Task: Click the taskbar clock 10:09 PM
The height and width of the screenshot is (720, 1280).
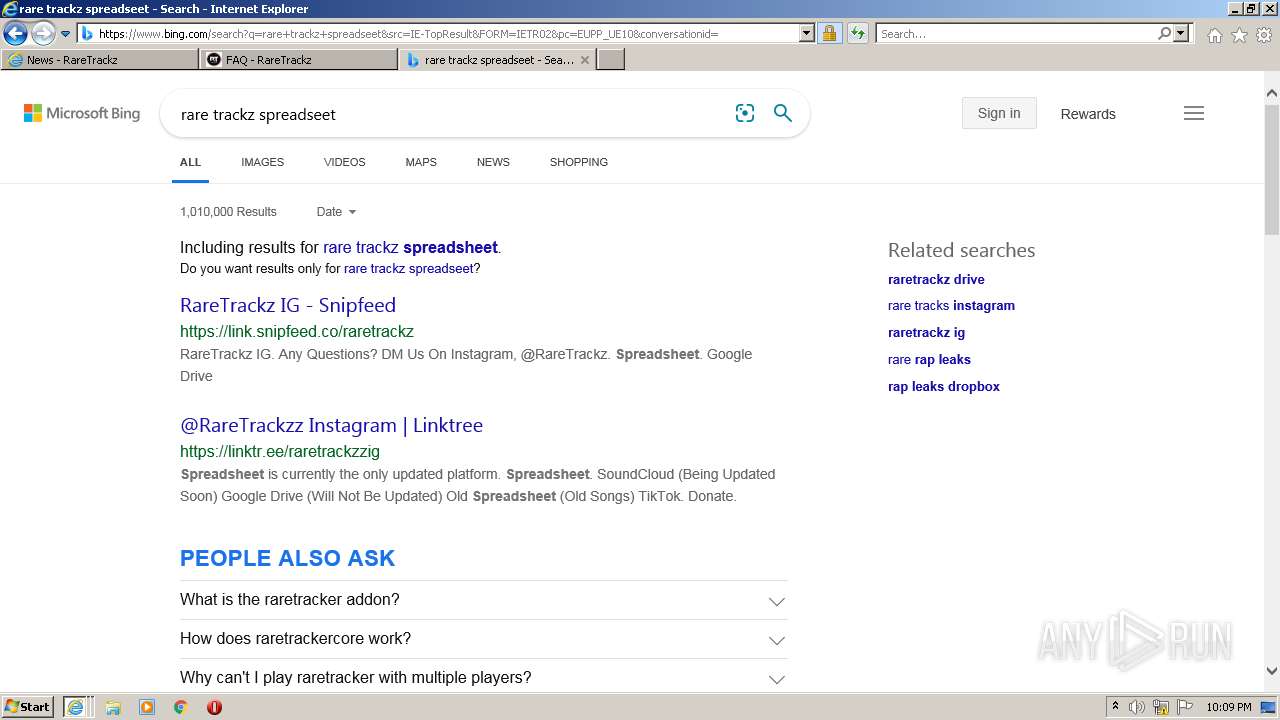Action: (1228, 707)
